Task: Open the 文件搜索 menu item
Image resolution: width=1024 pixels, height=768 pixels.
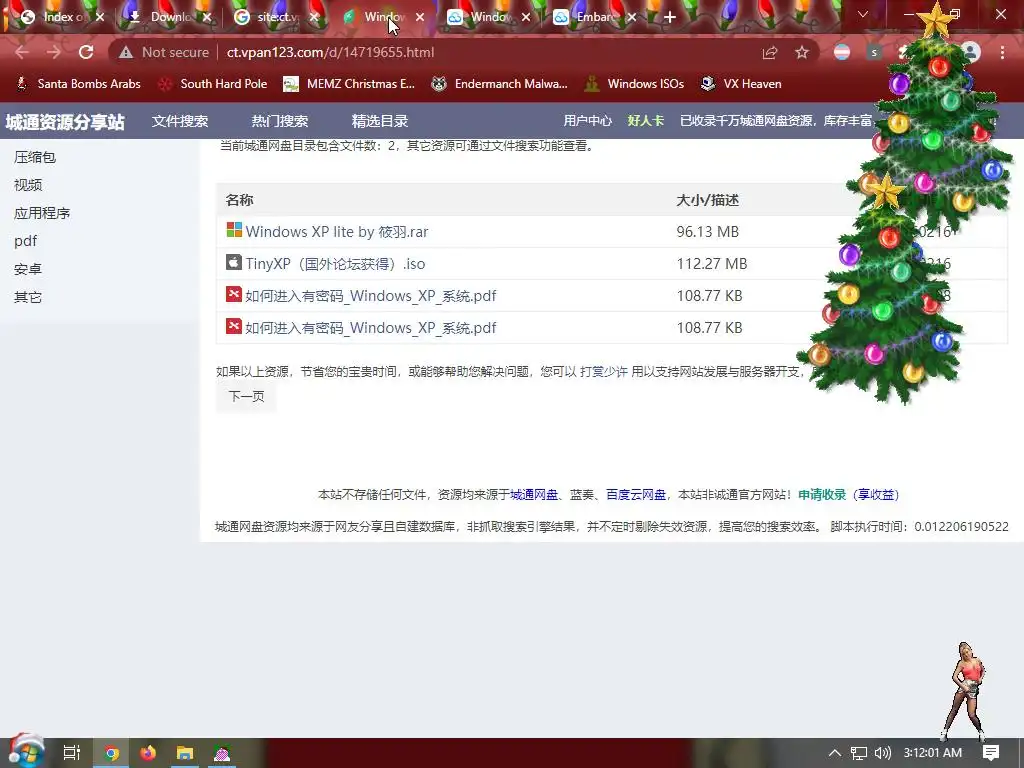Action: pos(180,121)
